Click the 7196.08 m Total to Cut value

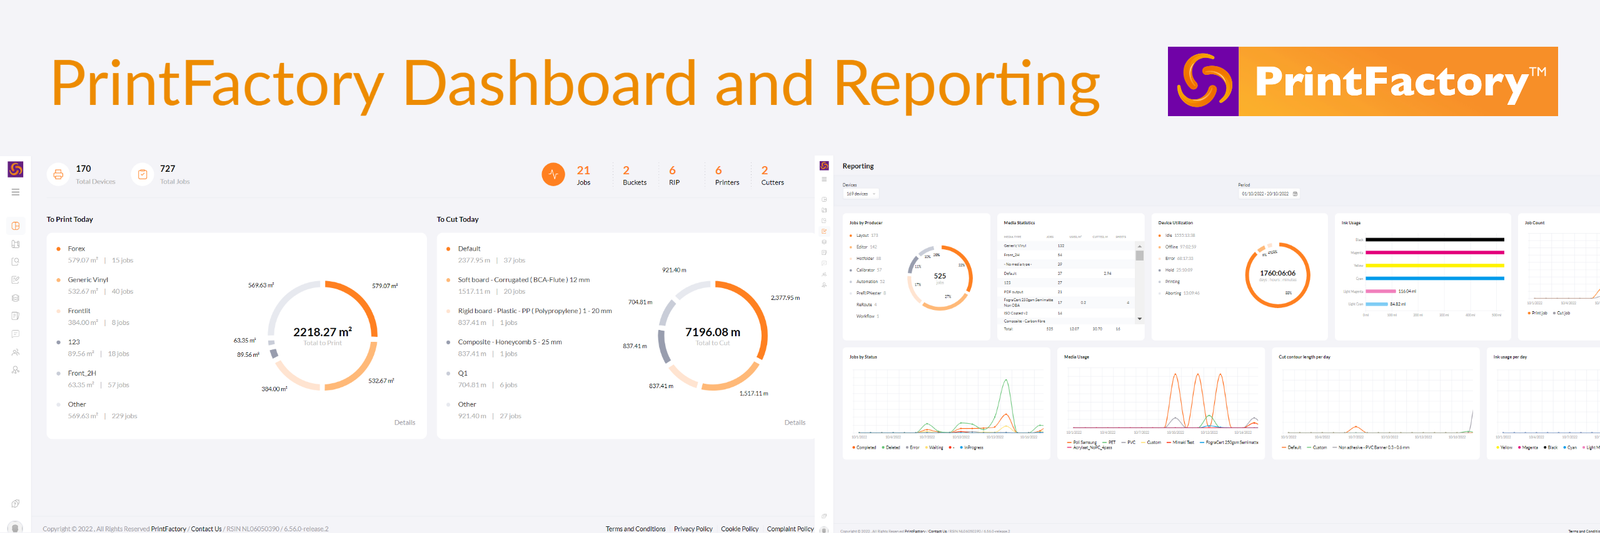coord(713,332)
